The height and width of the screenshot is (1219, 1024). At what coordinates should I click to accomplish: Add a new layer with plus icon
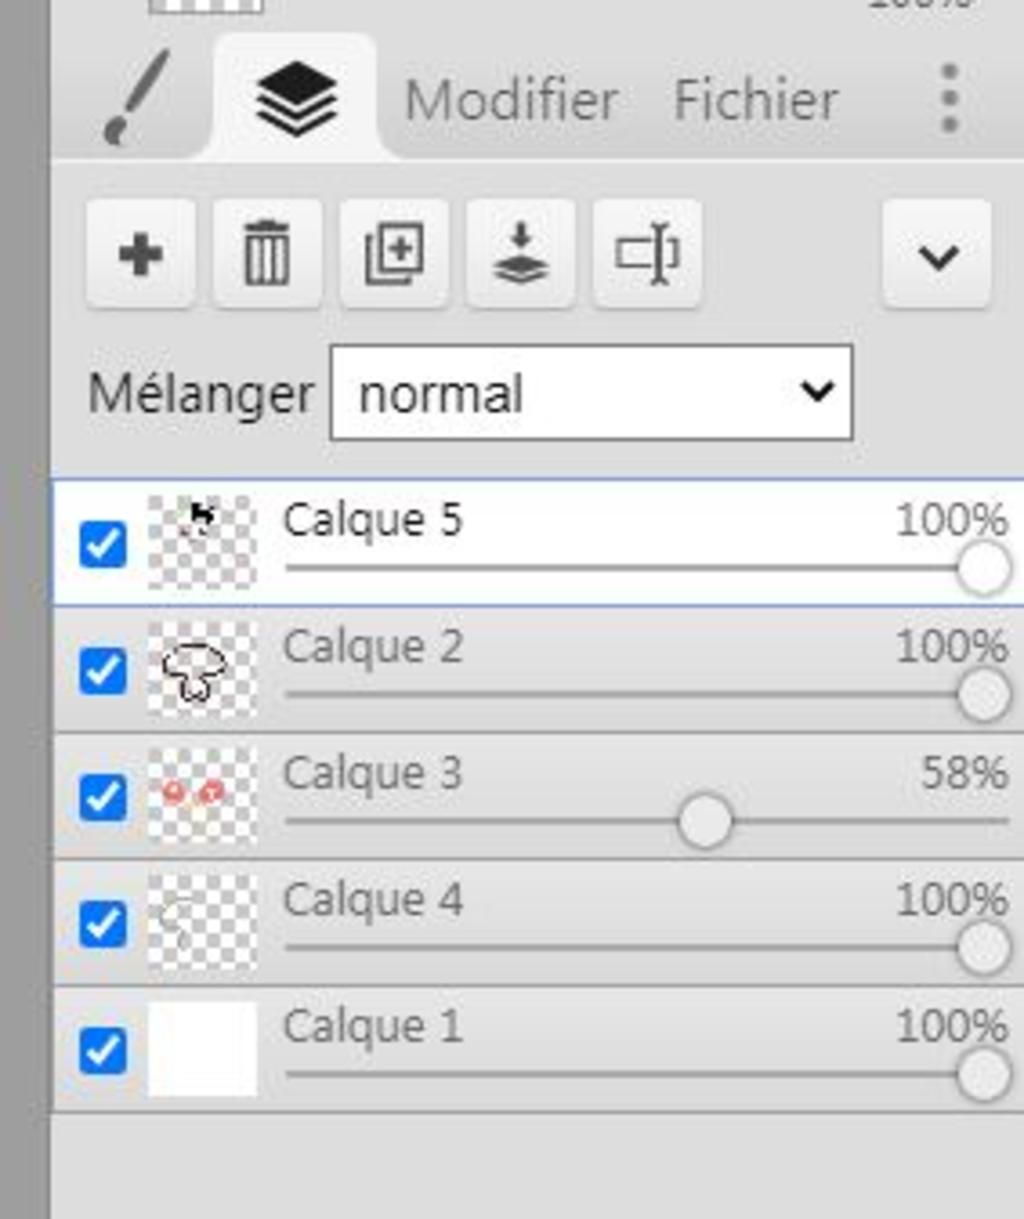141,254
